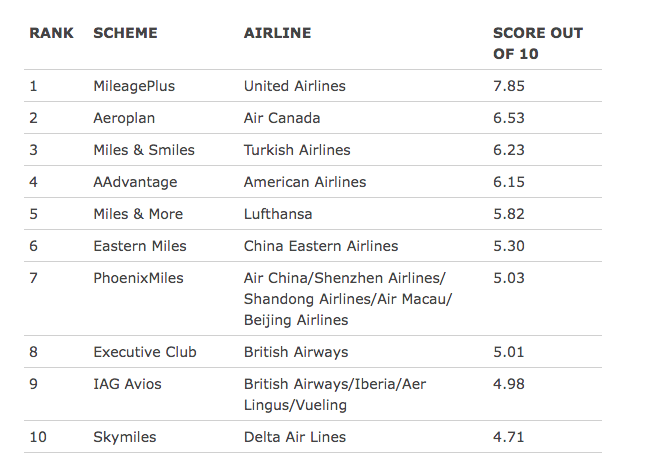Viewport: 661px width, 470px height.
Task: Select the PhoenixMiles scheme cell
Action: click(x=138, y=278)
